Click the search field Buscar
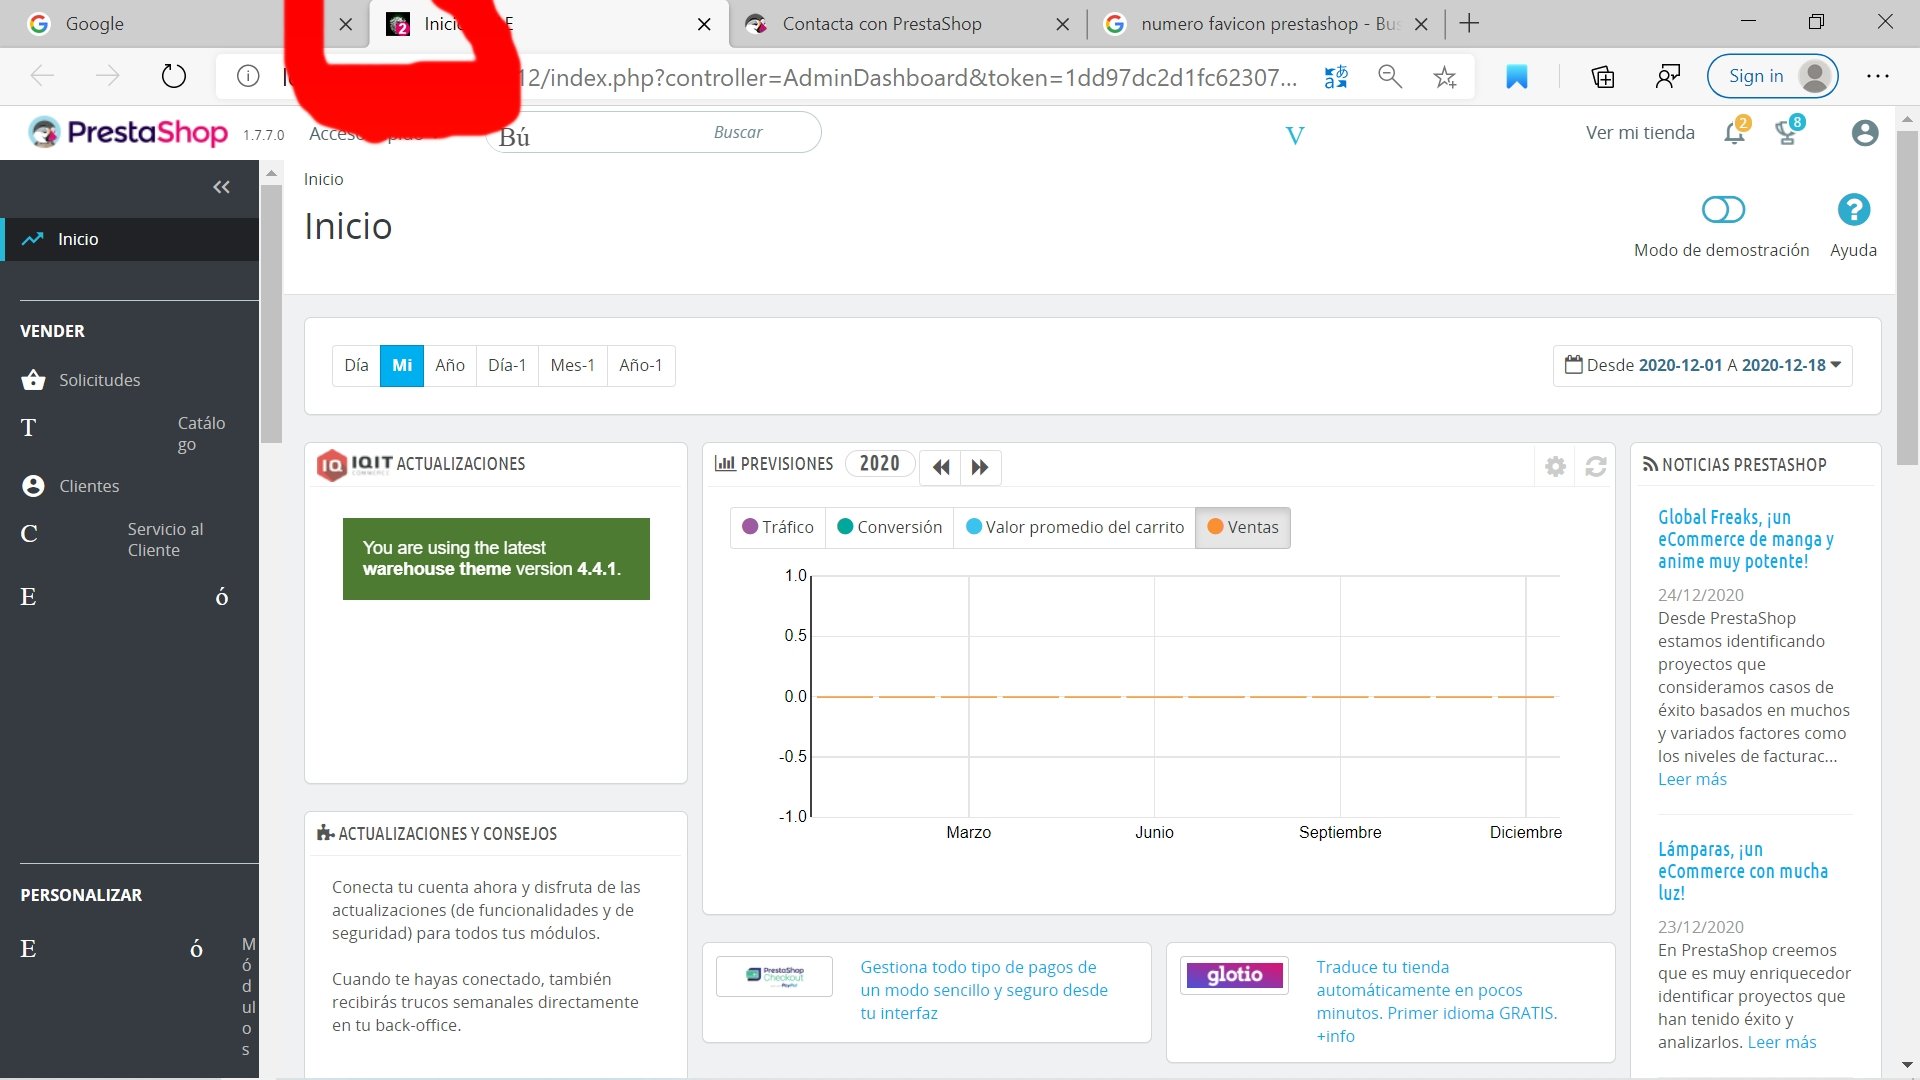Viewport: 1920px width, 1080px height. click(654, 132)
